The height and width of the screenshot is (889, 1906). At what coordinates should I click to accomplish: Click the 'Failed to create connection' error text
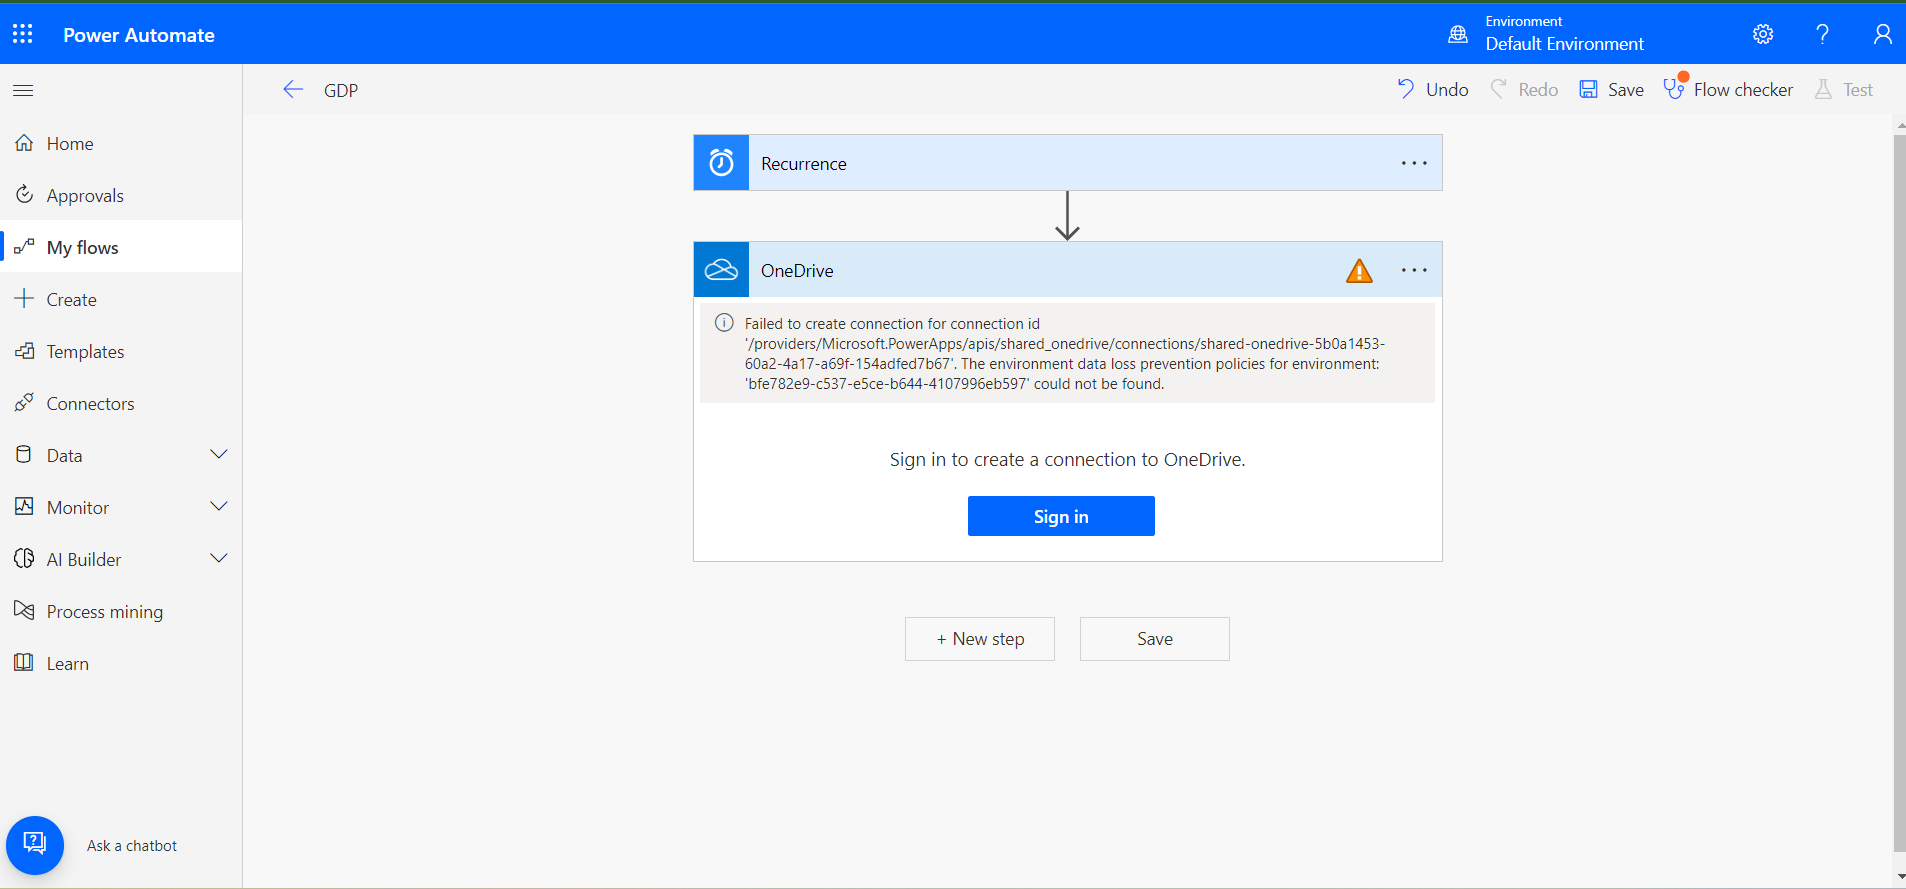(x=1065, y=353)
